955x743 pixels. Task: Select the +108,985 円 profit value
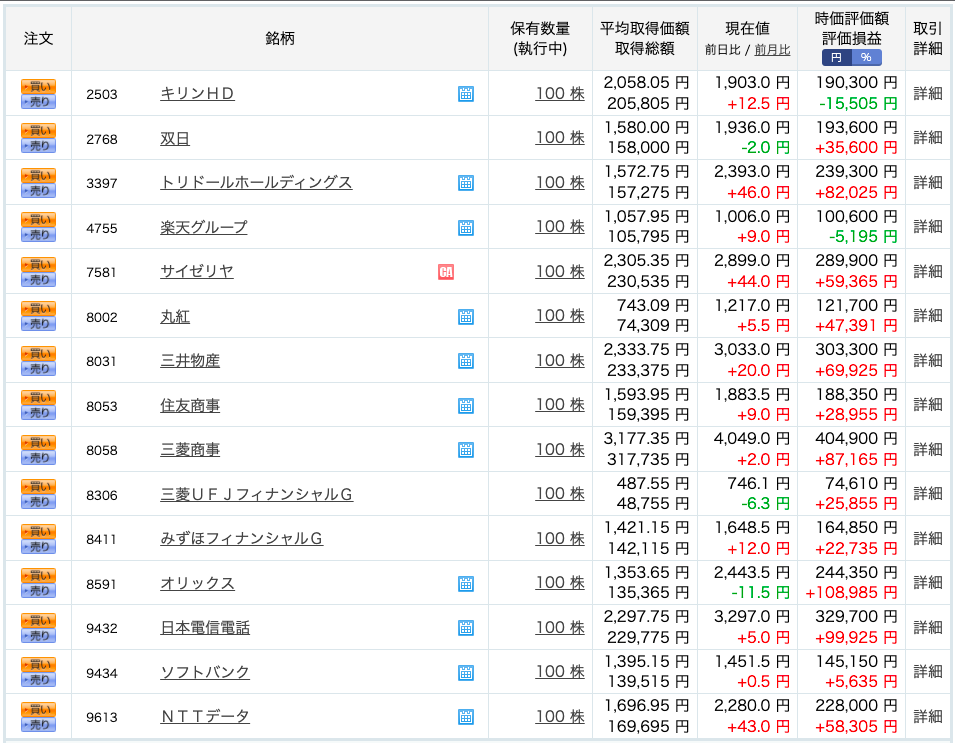[x=851, y=593]
